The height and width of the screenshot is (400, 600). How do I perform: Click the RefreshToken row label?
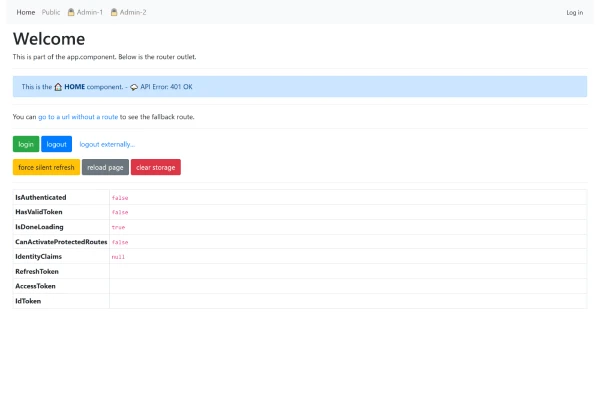[37, 271]
